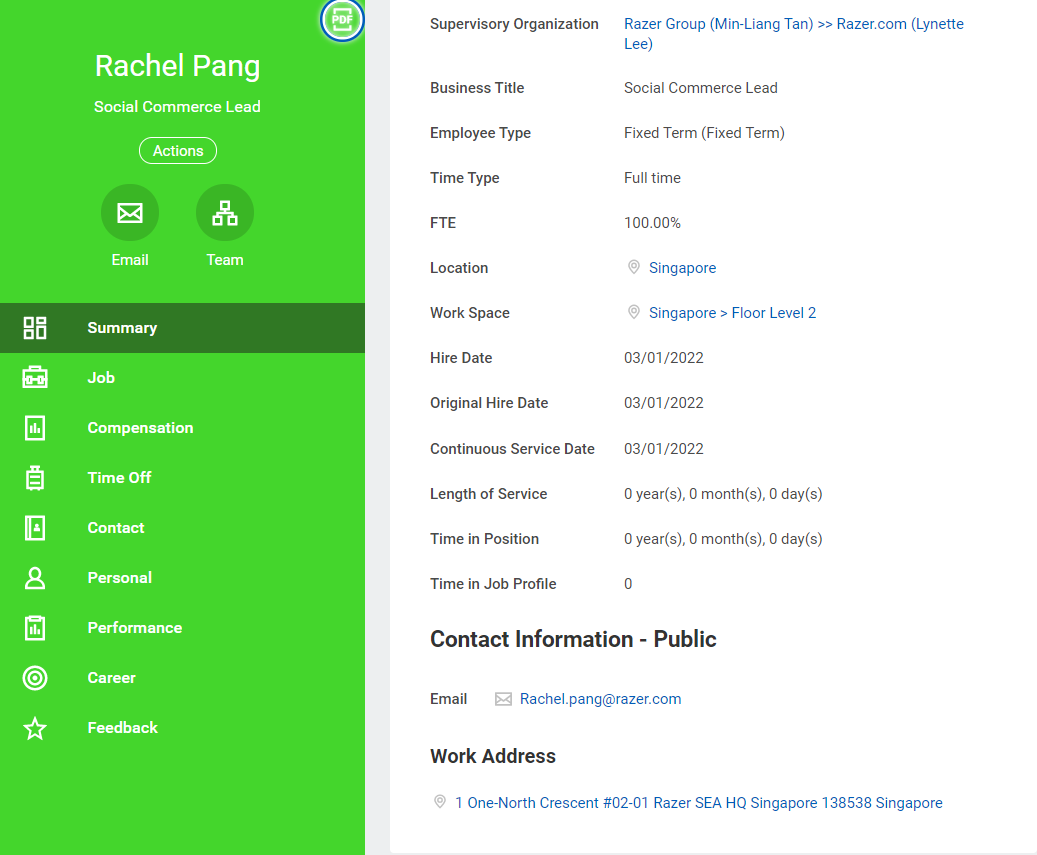Select the Original Hire Date 03/01/2022 value
1037x855 pixels.
click(x=663, y=403)
